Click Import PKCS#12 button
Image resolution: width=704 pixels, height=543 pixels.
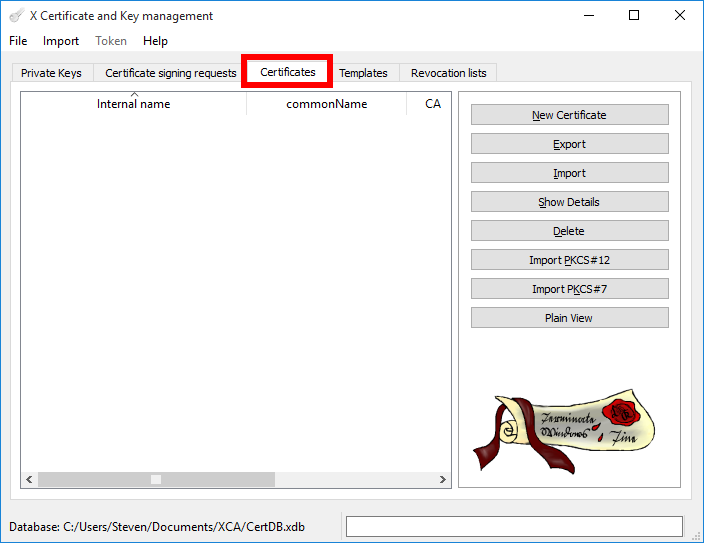point(569,260)
